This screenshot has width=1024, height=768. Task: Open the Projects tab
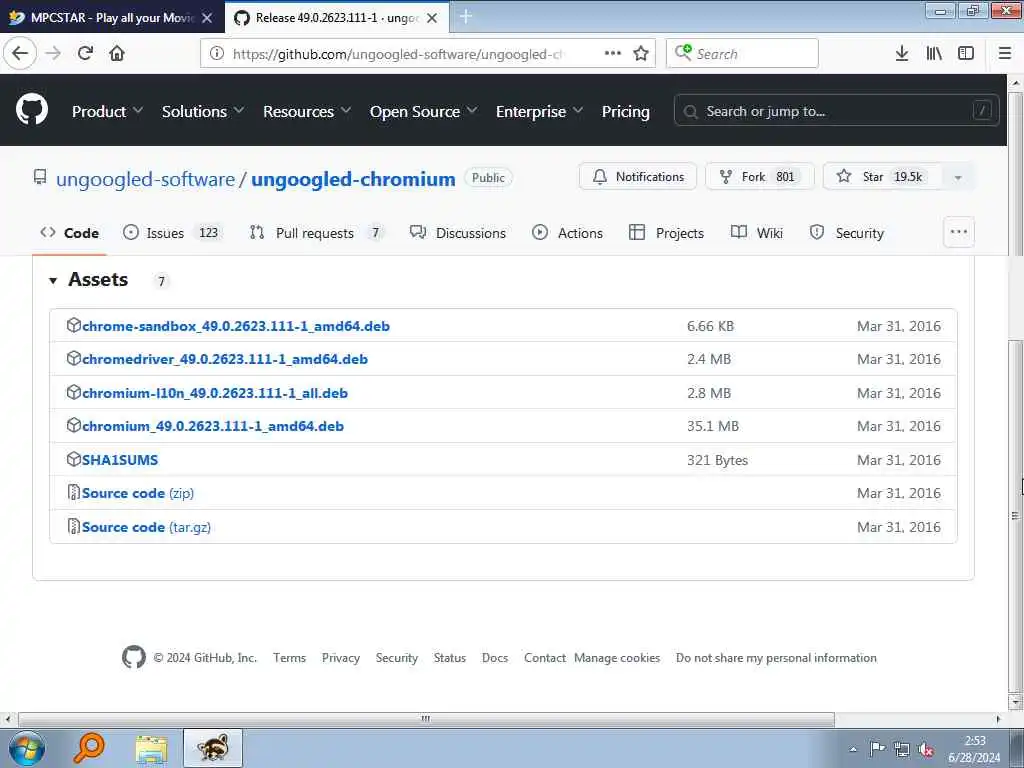666,232
